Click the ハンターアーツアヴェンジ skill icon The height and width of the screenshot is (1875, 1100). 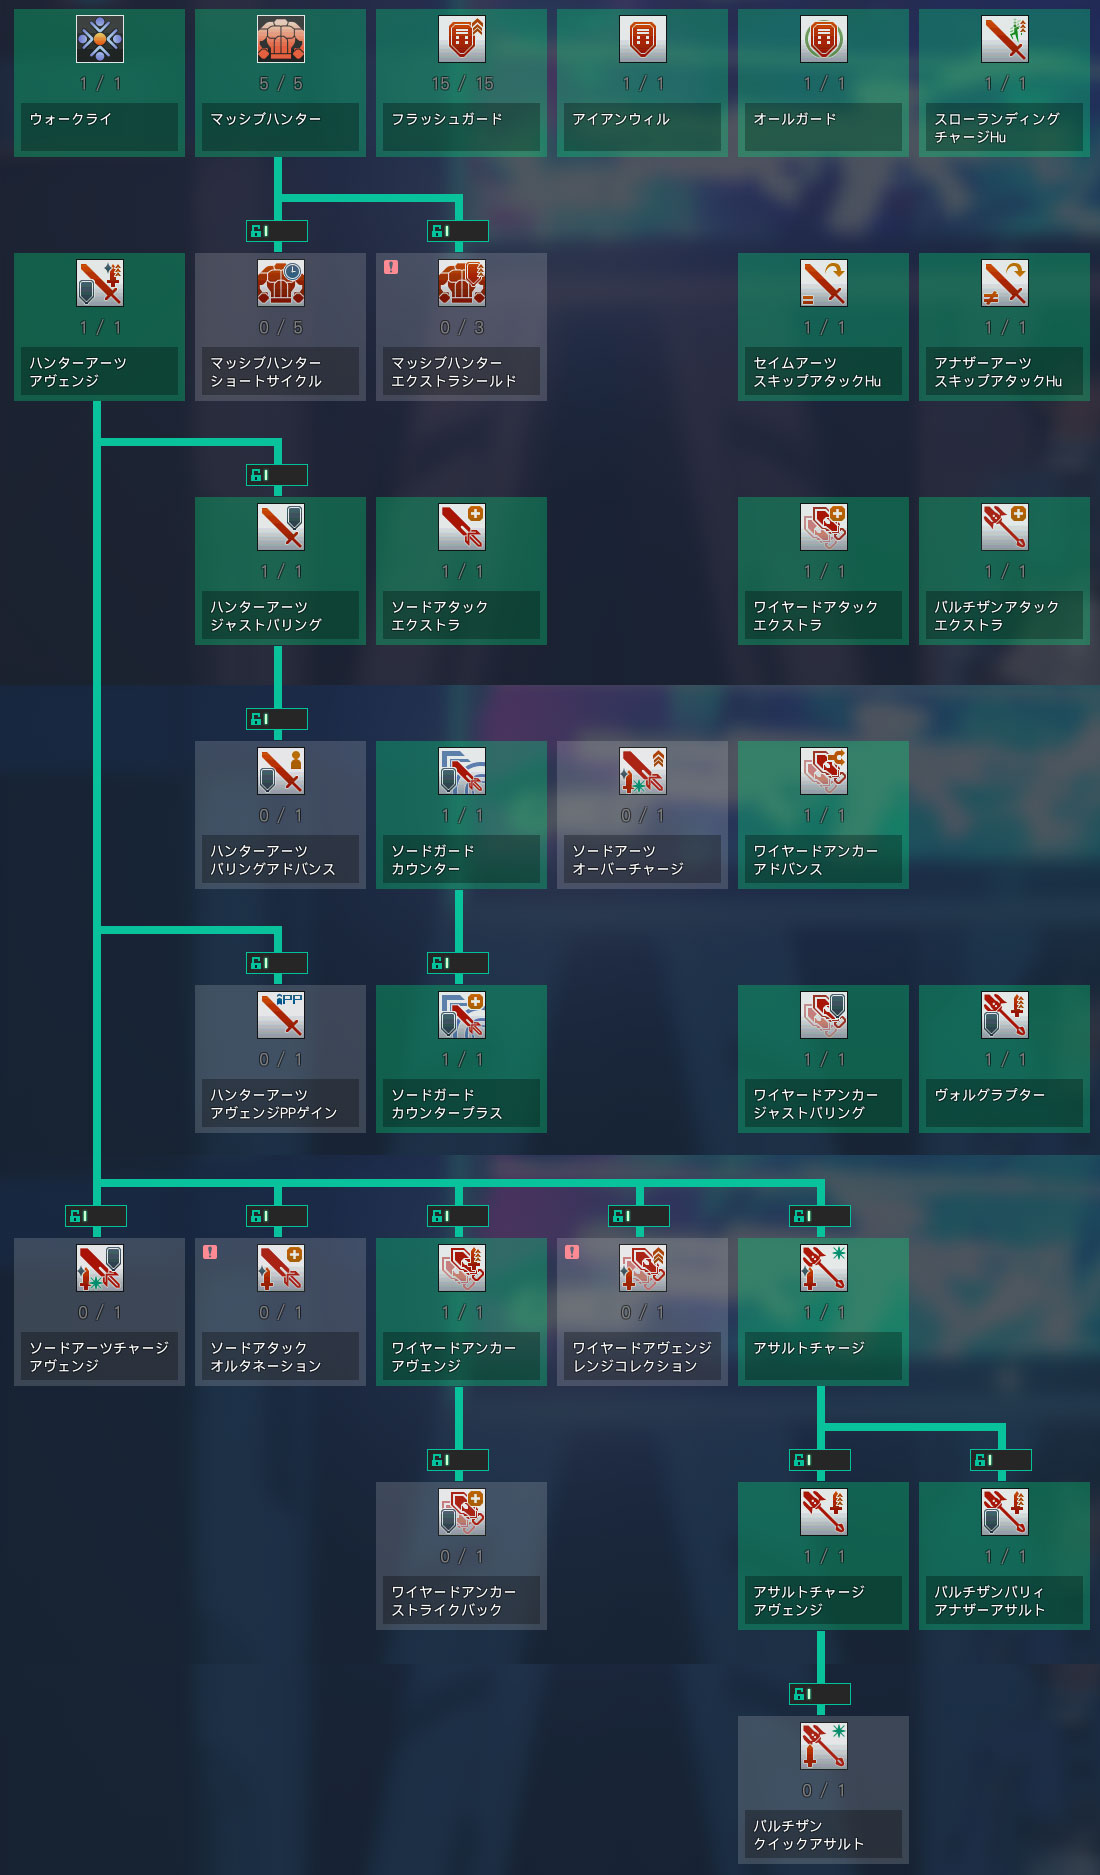point(100,283)
